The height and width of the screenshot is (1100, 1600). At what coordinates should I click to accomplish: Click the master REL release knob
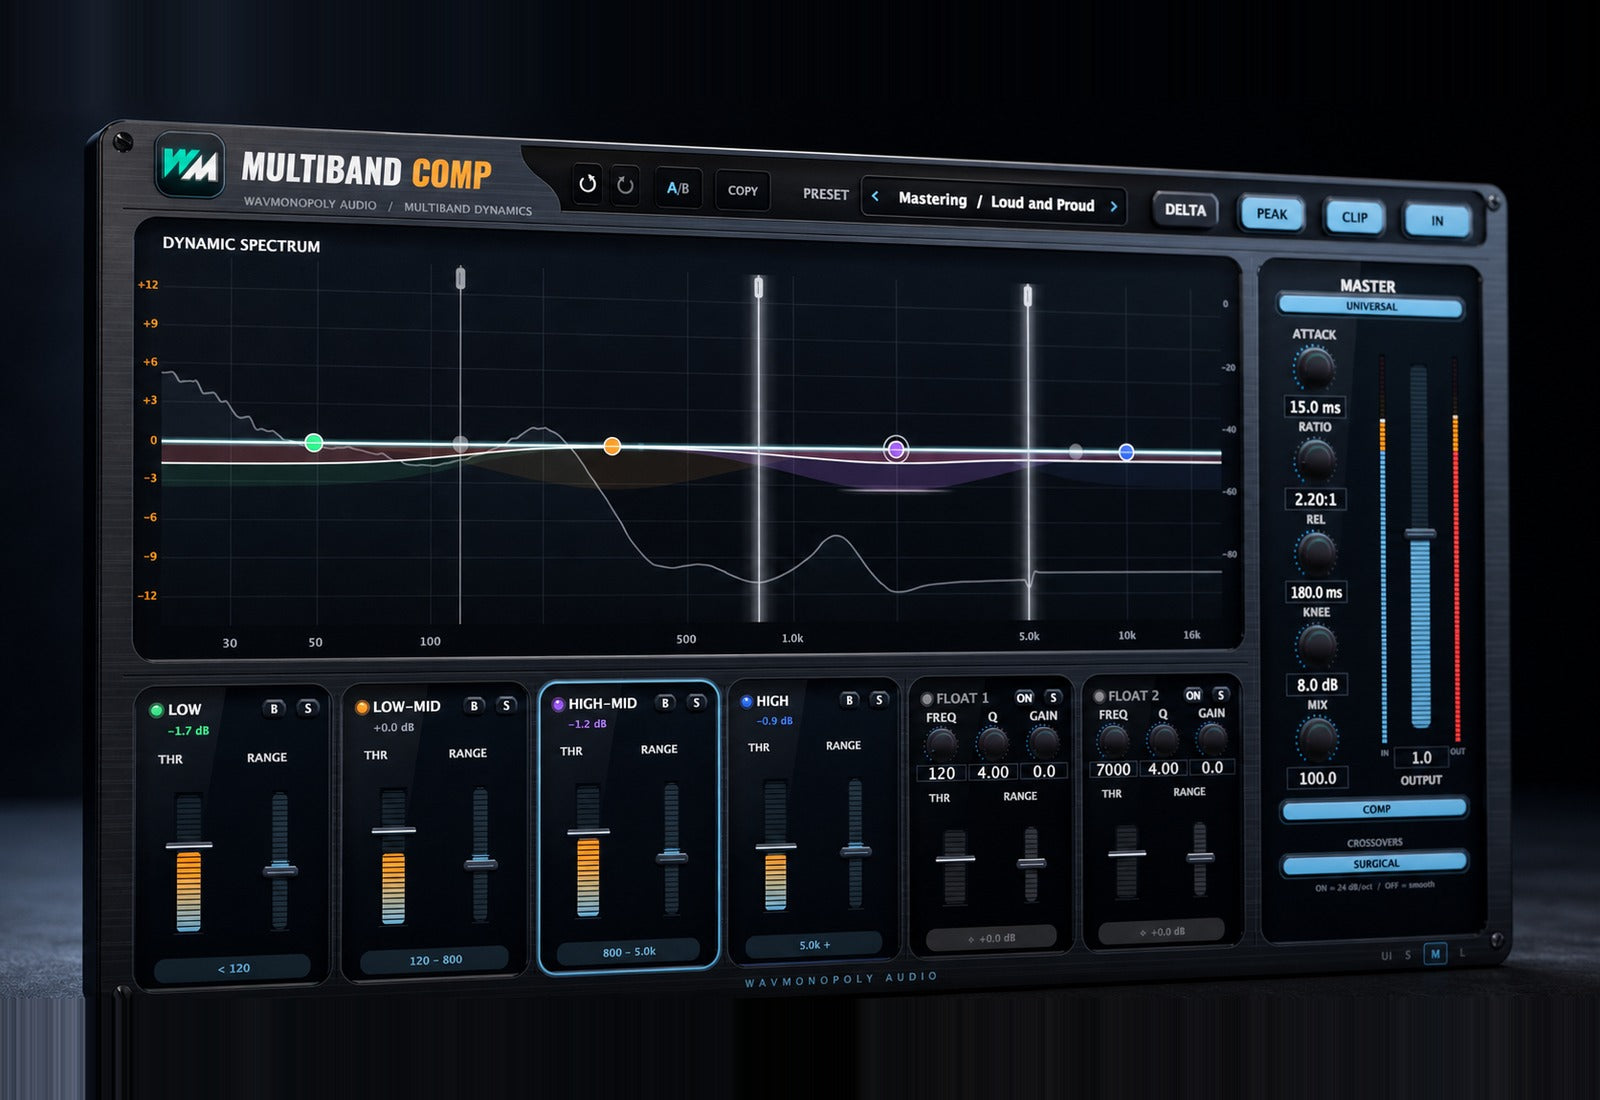(x=1316, y=552)
